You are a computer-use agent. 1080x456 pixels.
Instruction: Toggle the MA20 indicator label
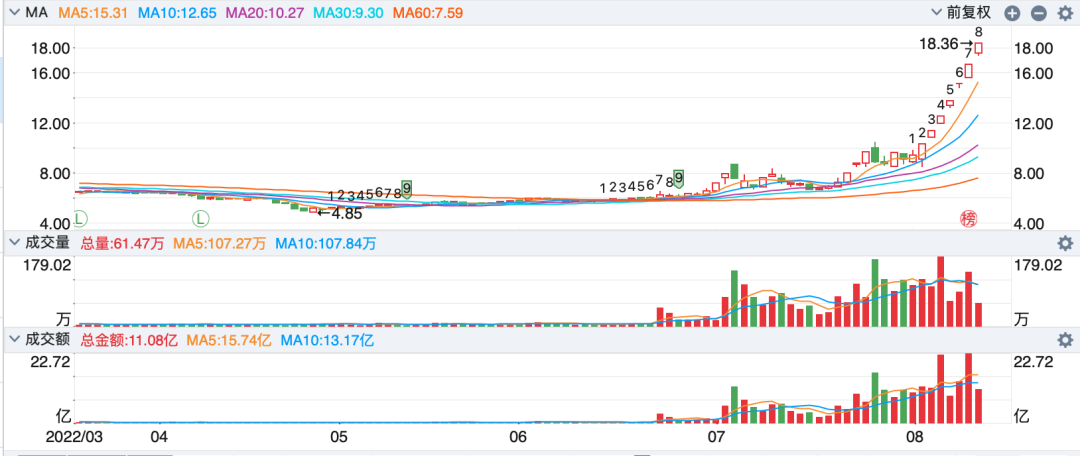pos(265,13)
